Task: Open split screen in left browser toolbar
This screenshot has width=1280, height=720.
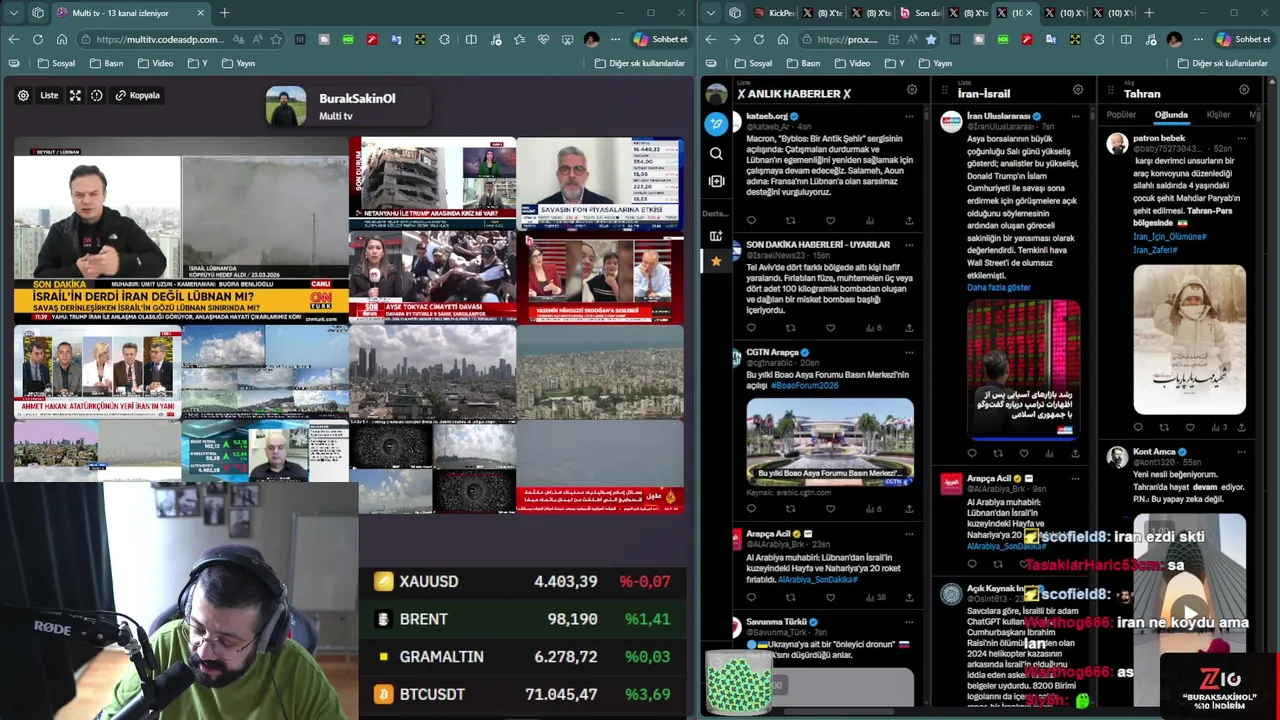Action: tap(471, 39)
